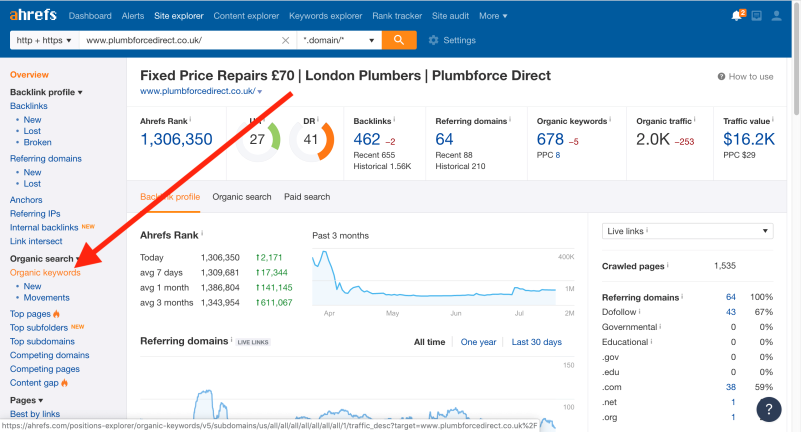
Task: Open the help question mark bubble
Action: (768, 408)
